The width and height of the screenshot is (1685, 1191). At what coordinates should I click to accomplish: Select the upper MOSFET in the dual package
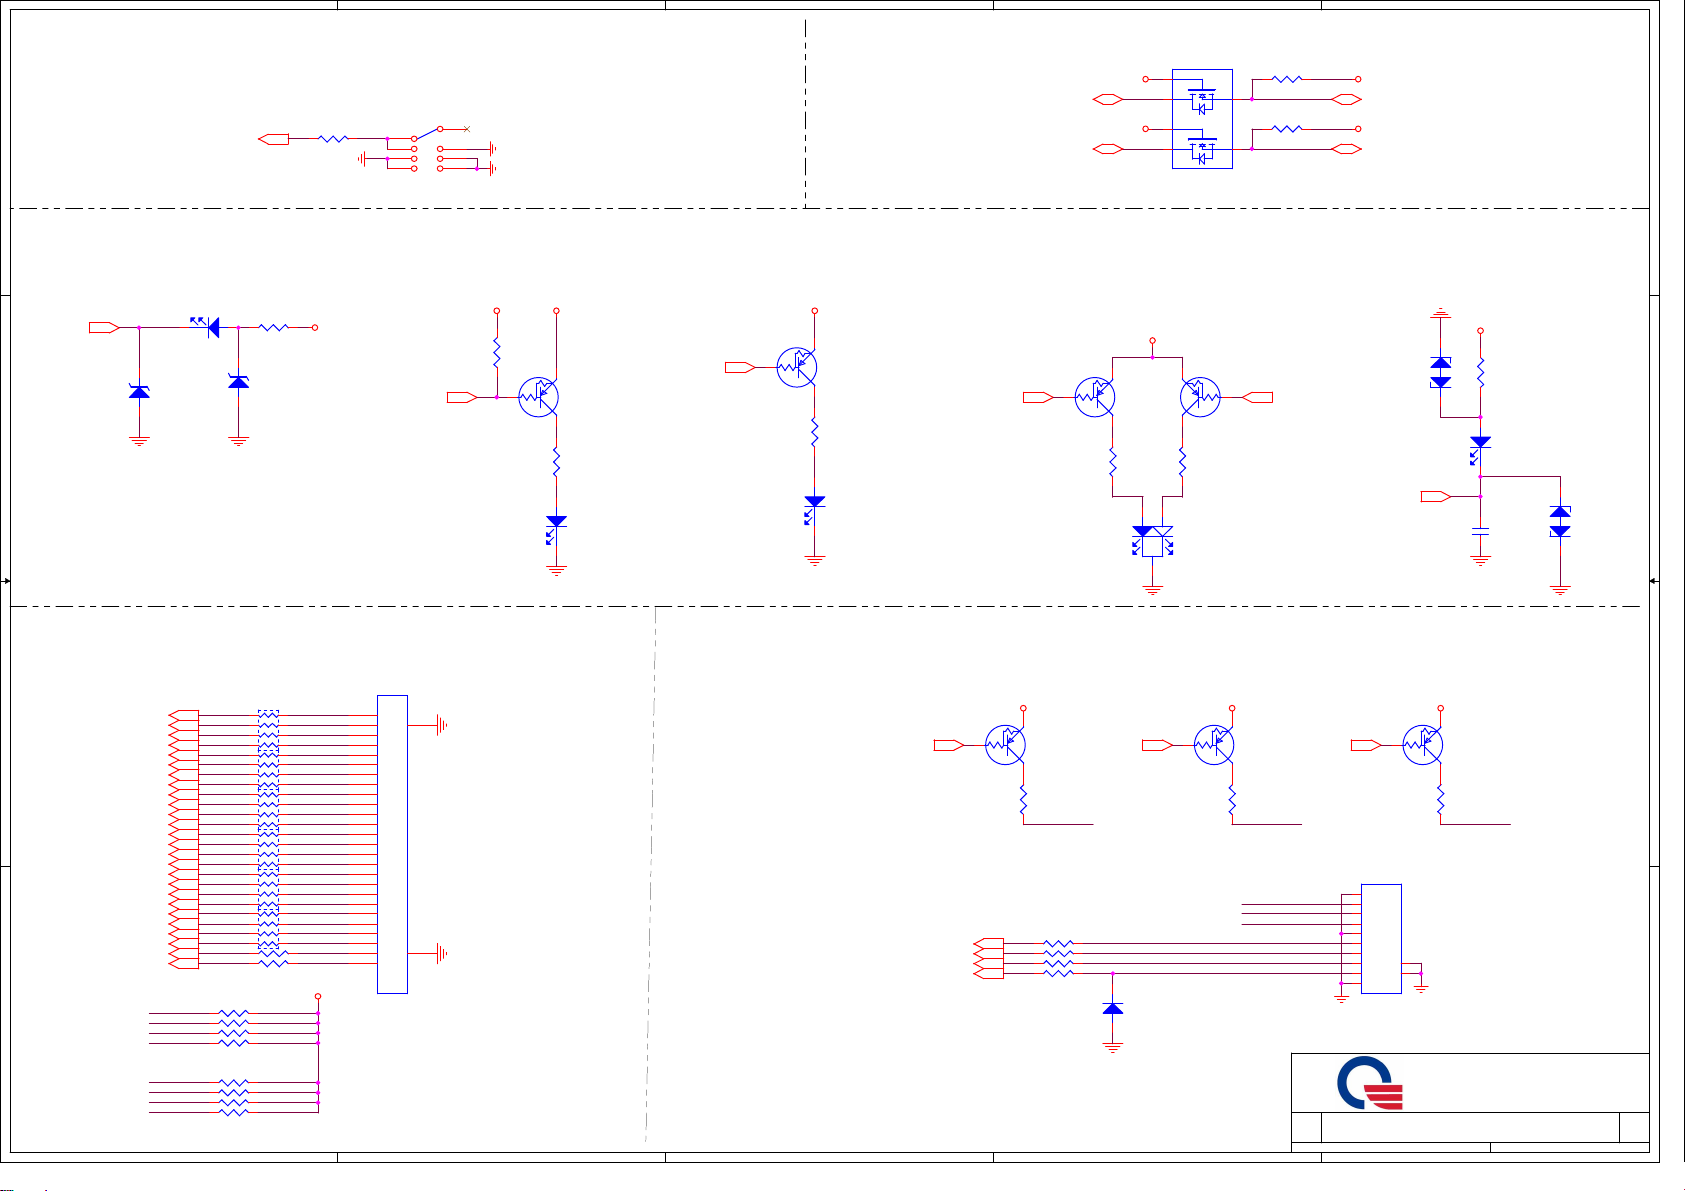(1201, 100)
